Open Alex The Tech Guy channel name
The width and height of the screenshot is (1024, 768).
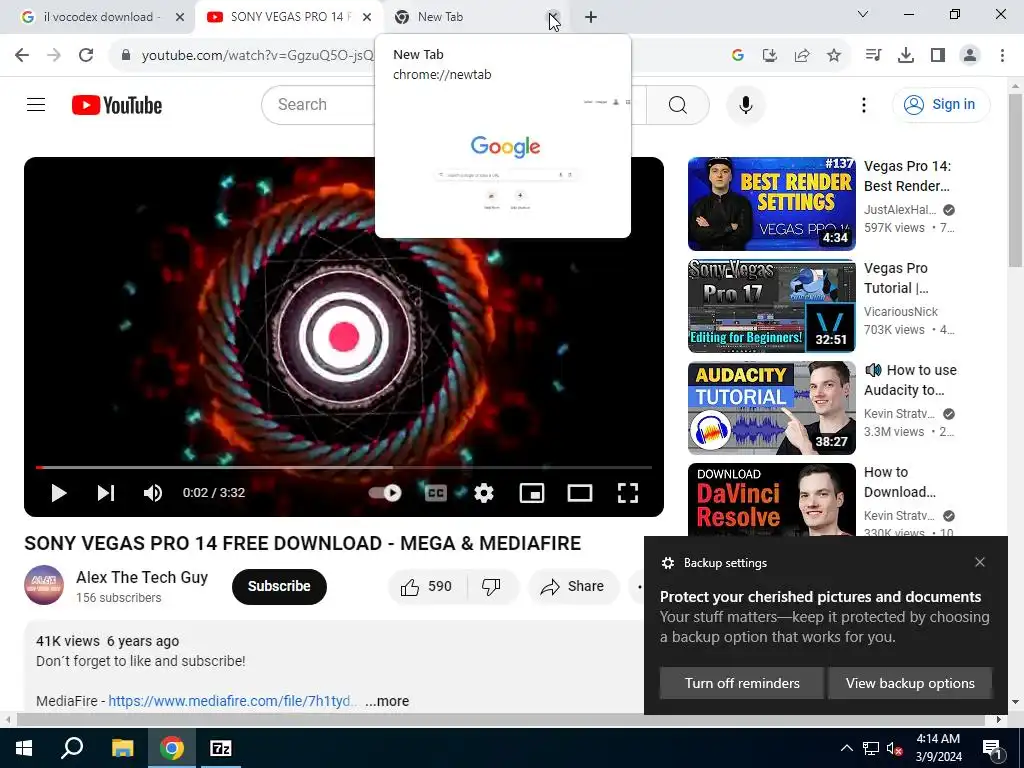click(x=142, y=577)
